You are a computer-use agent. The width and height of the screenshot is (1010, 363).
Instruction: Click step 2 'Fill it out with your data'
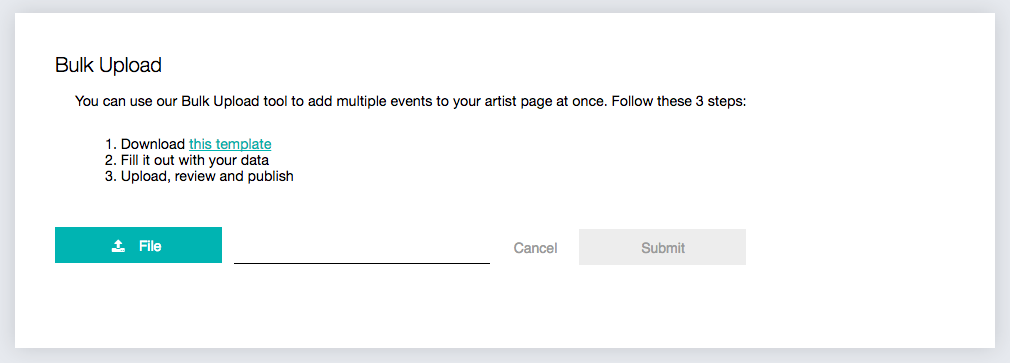coord(195,160)
